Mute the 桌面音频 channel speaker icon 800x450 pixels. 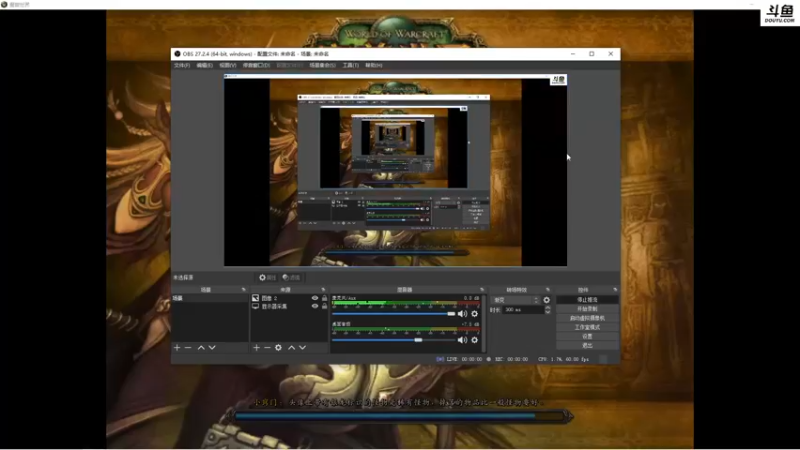pos(462,340)
